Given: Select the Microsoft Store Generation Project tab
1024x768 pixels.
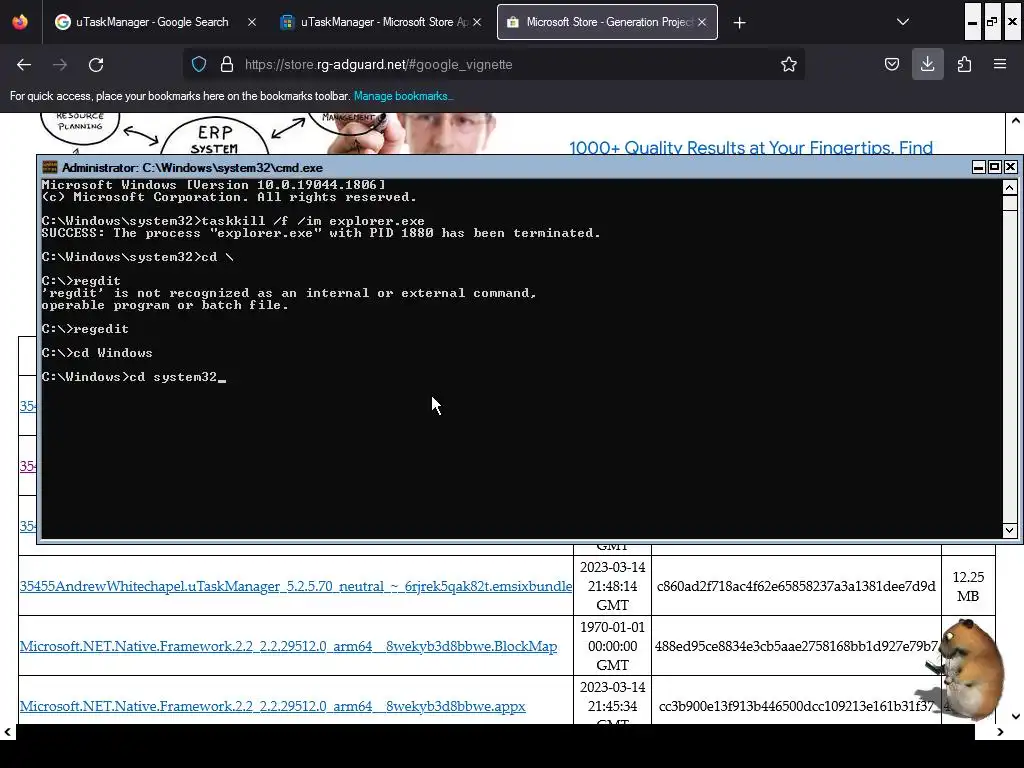Looking at the screenshot, I should [x=607, y=22].
